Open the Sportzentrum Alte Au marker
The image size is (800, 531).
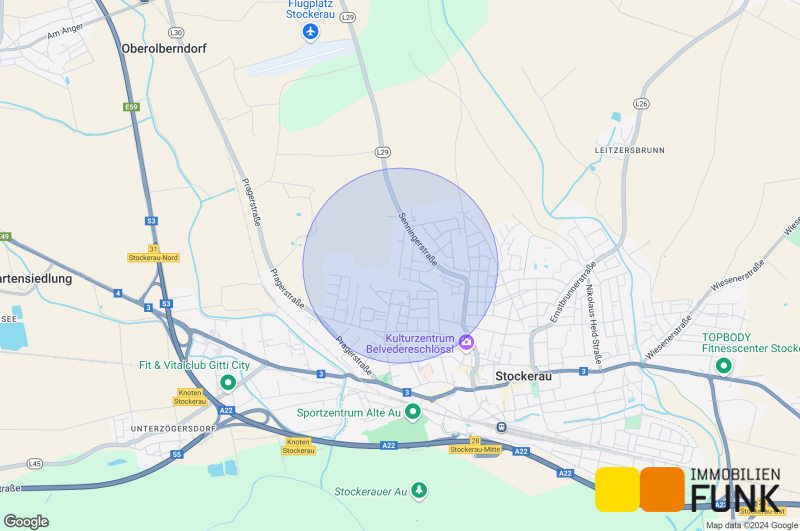413,412
